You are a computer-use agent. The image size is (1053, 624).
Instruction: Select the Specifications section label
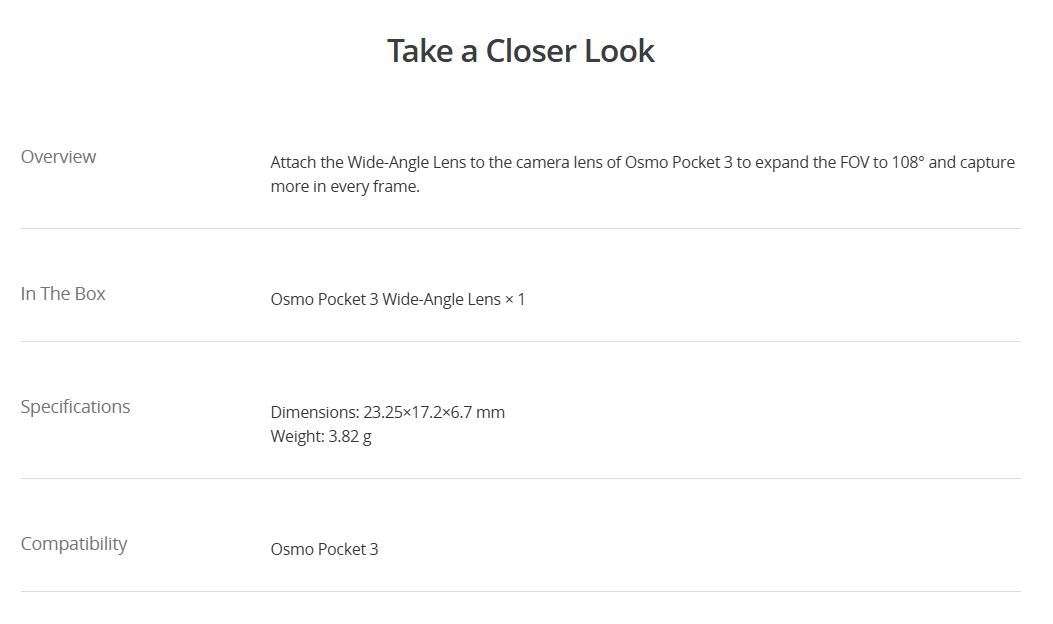pos(75,407)
